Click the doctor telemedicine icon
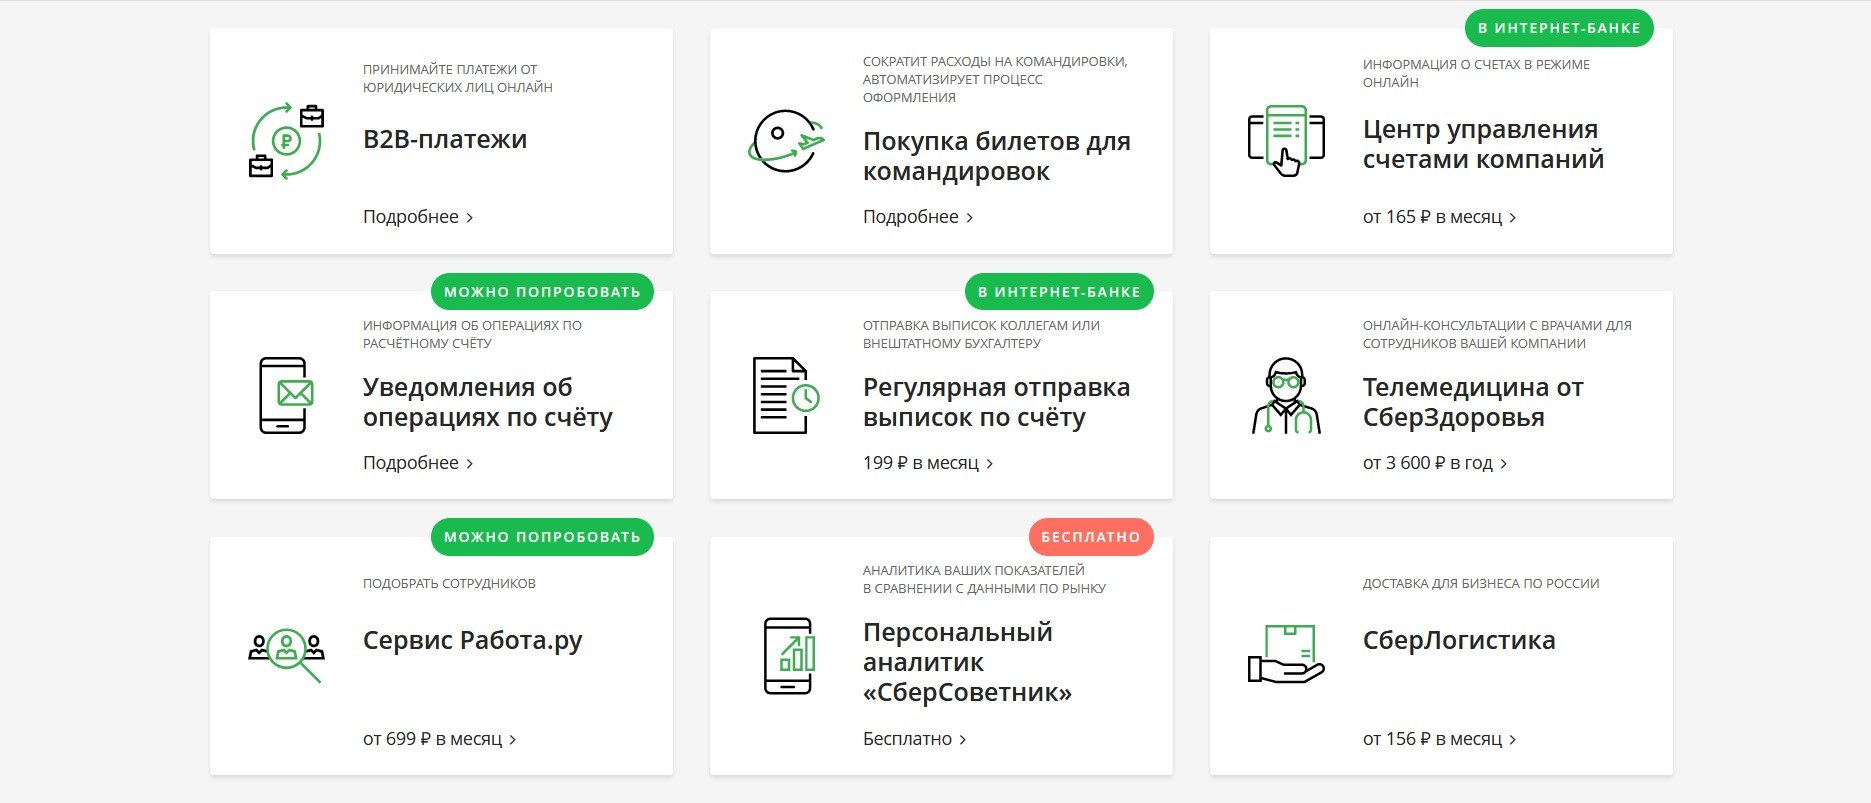 tap(1286, 395)
